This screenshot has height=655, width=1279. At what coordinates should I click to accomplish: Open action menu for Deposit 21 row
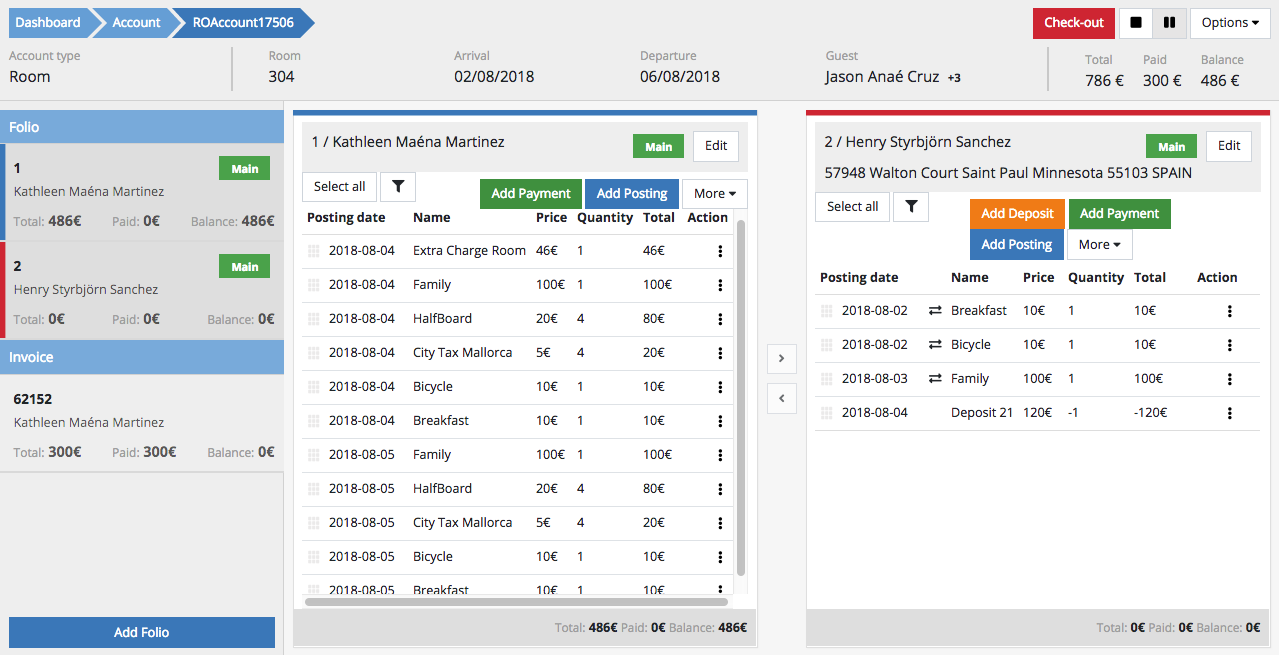point(1229,413)
